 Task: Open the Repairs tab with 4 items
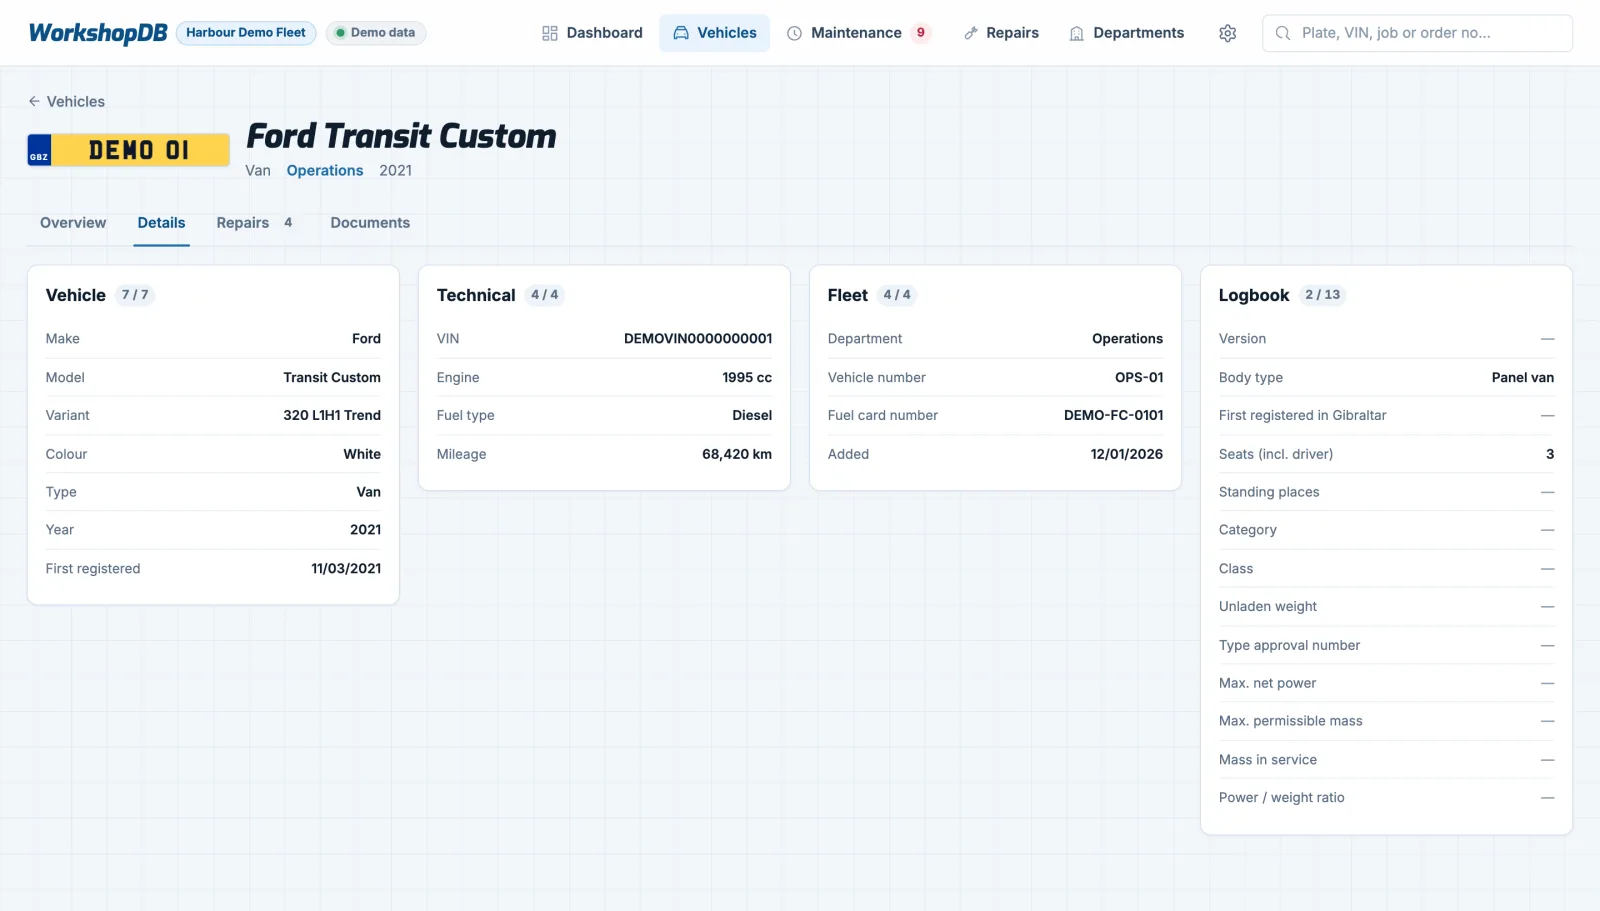pyautogui.click(x=255, y=223)
